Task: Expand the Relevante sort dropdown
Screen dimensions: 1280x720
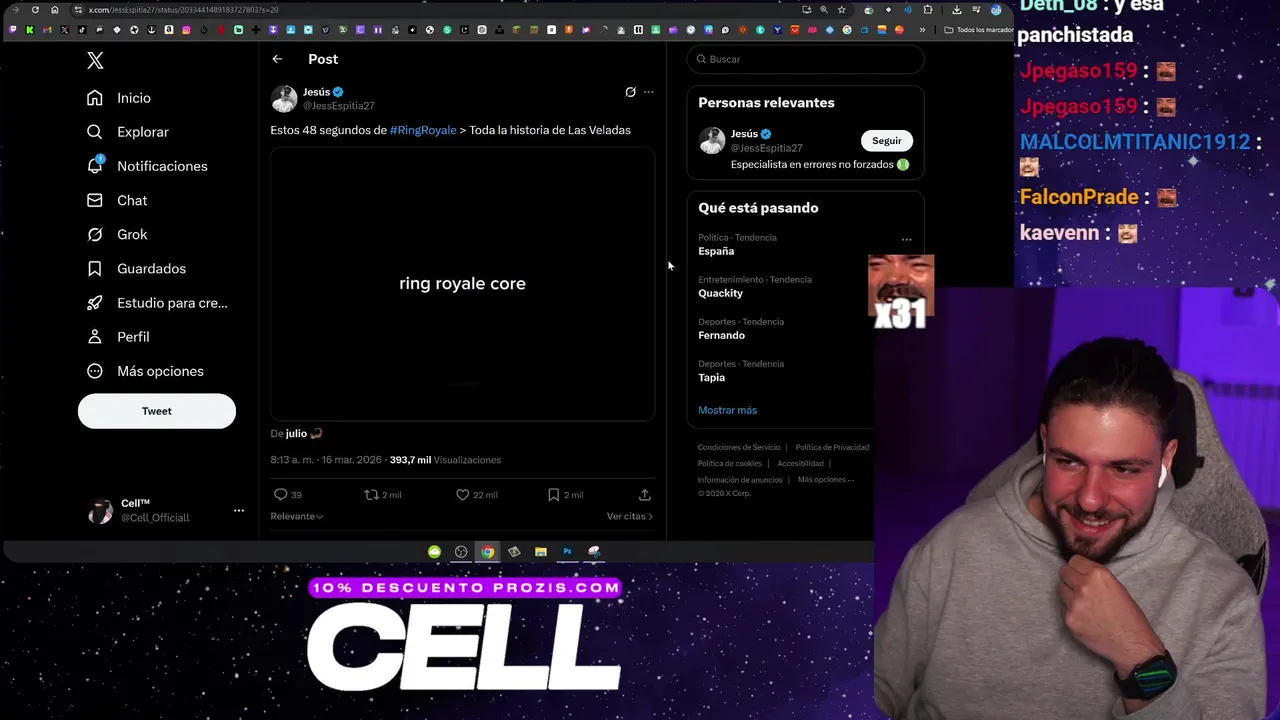Action: click(x=297, y=516)
